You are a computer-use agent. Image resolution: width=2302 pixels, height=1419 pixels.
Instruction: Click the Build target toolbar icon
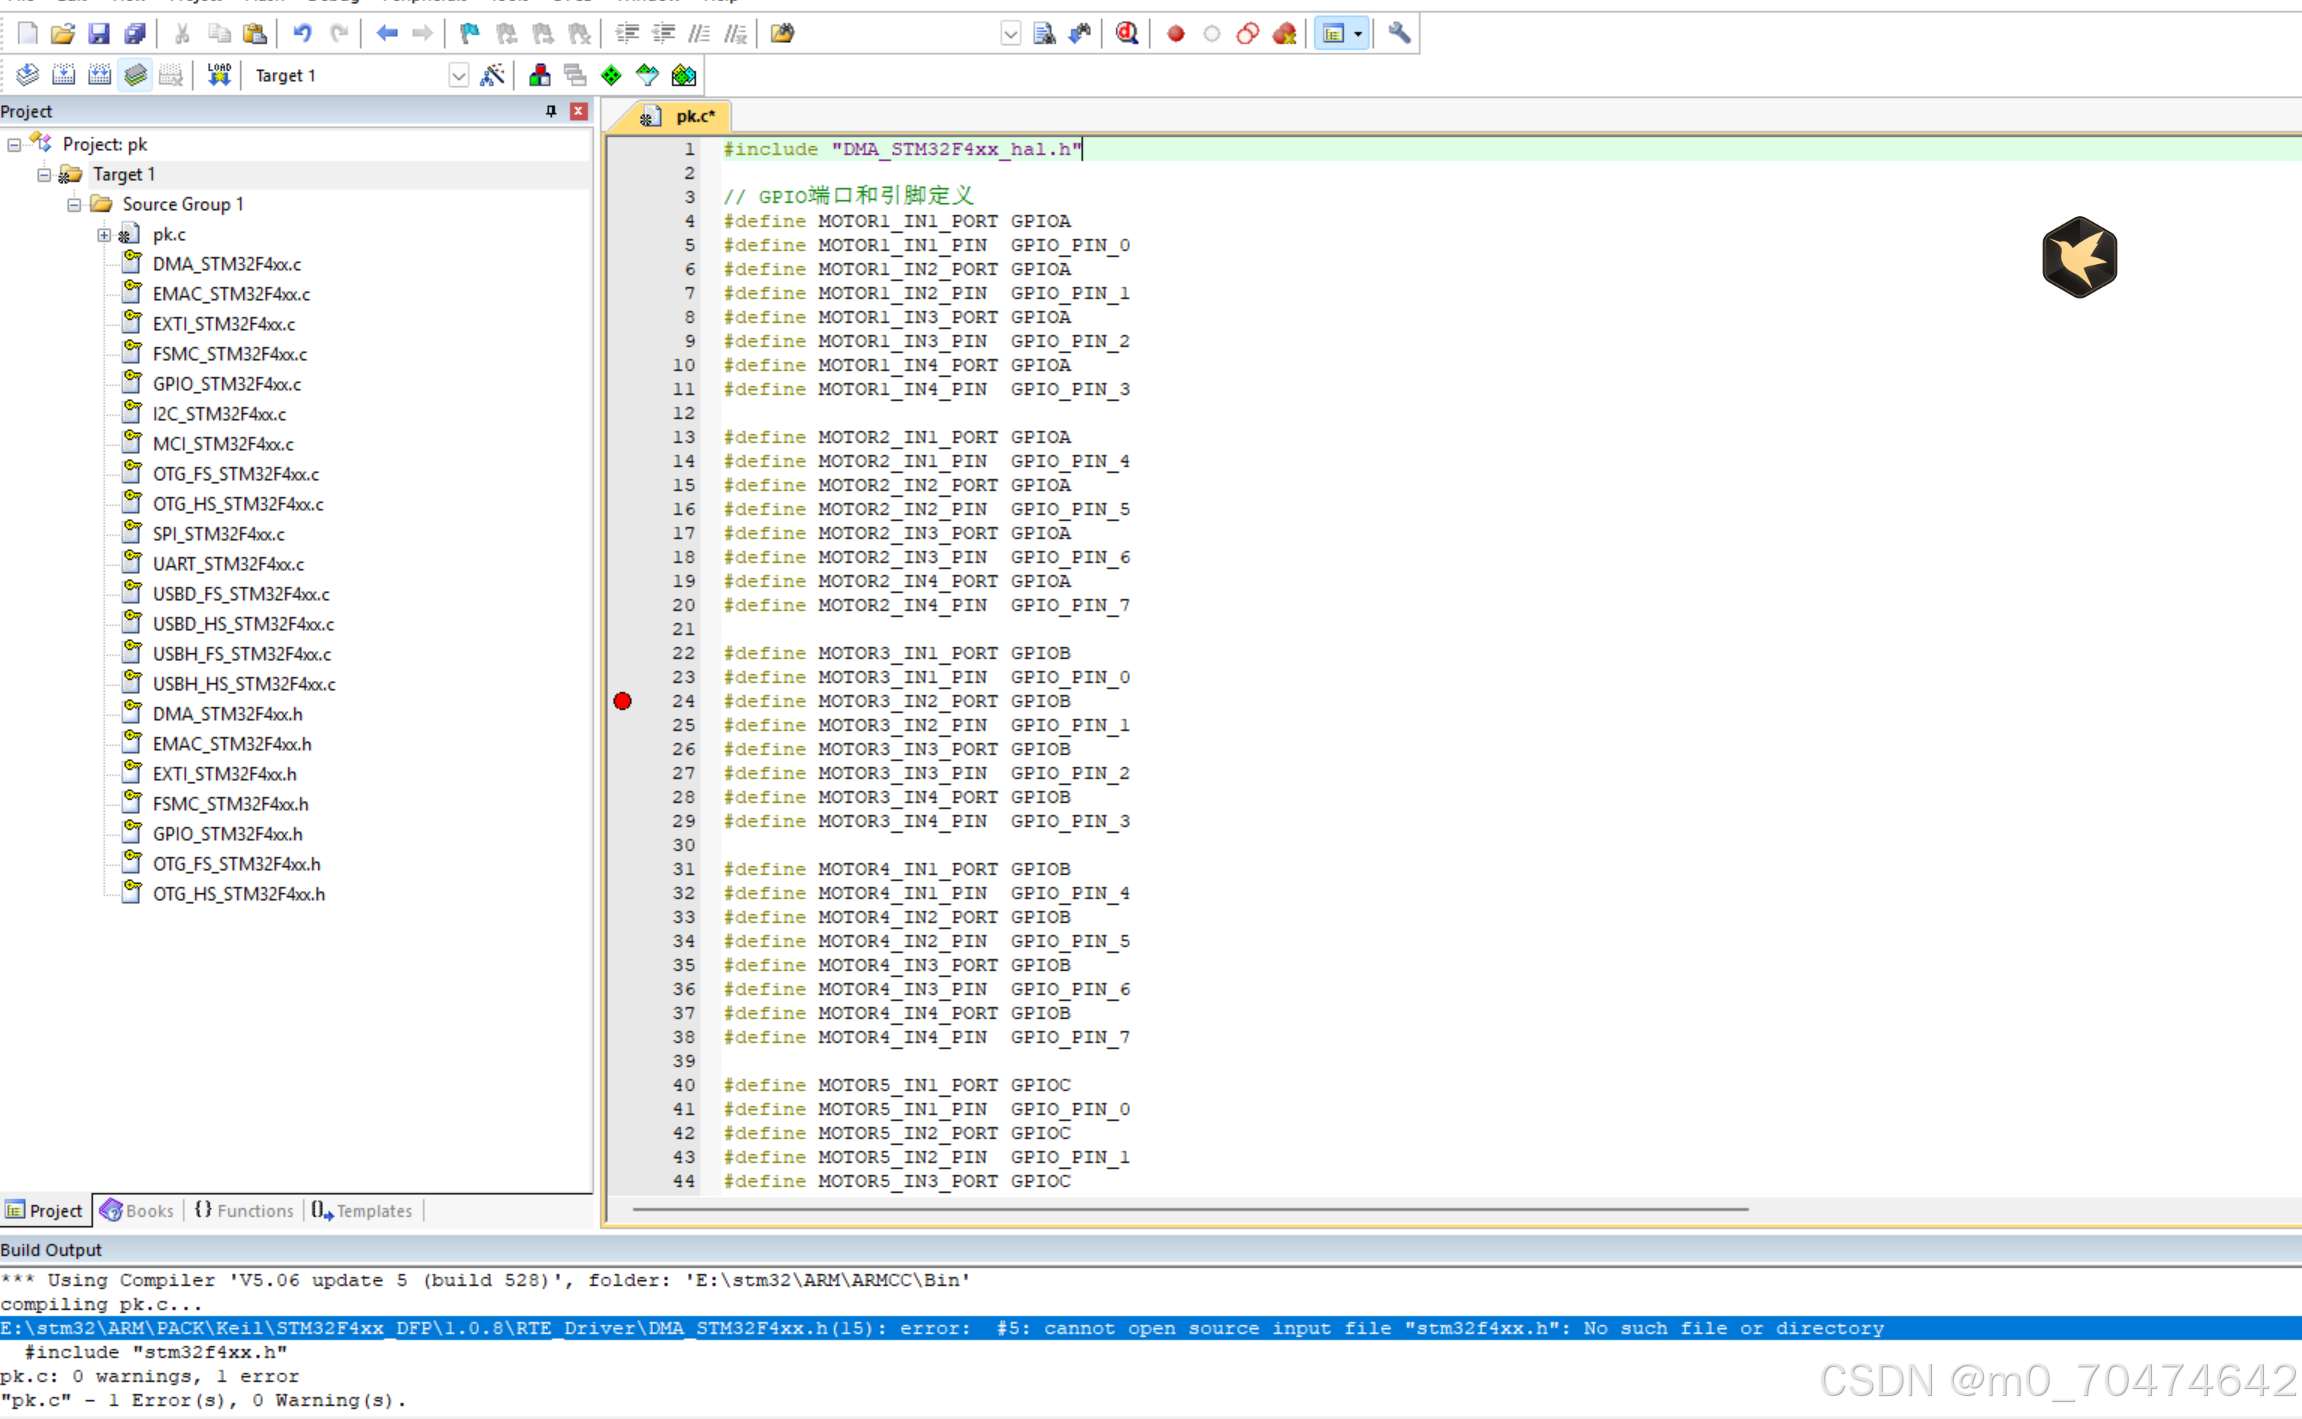coord(63,75)
